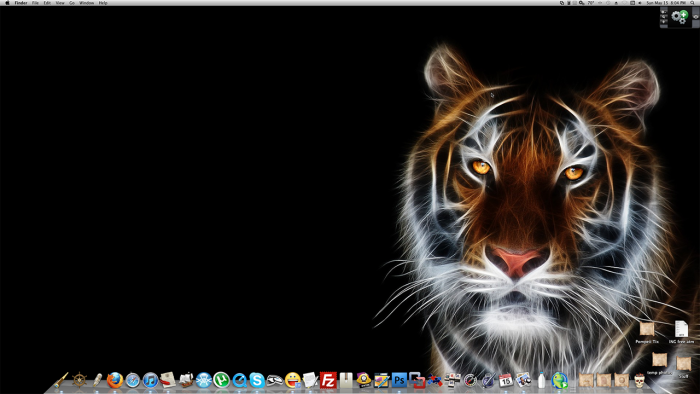700x394 pixels.
Task: Open iCal showing date 15 in Dock
Action: point(505,380)
